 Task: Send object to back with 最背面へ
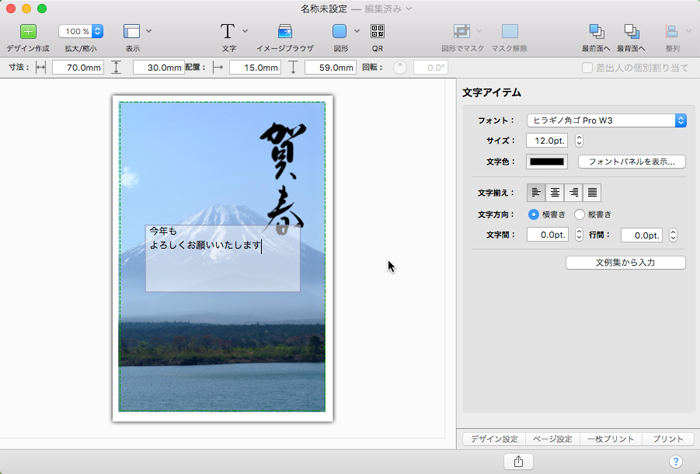631,31
